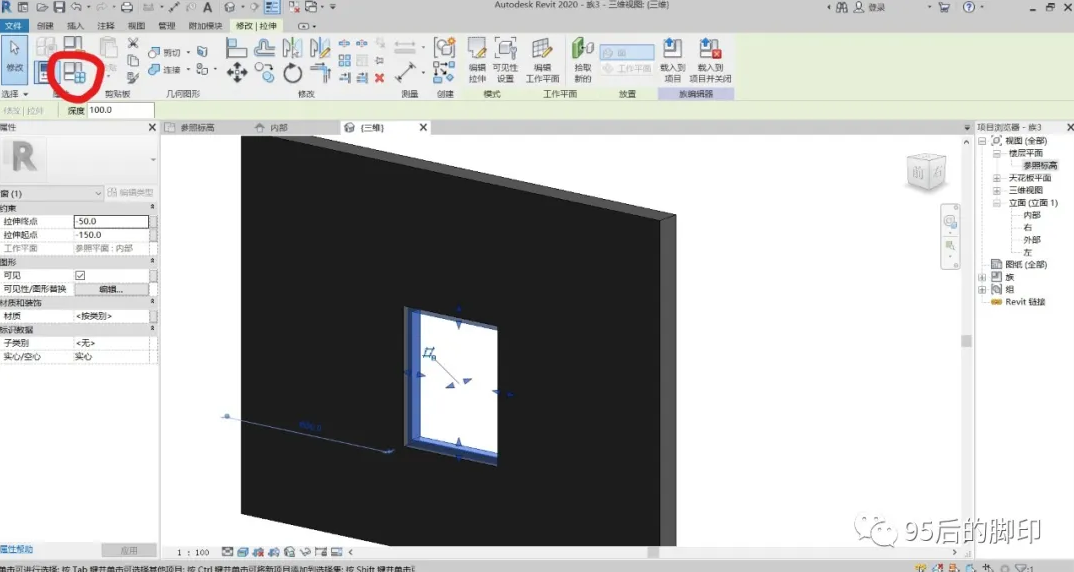
Task: Click the detail level icon in view control bar
Action: (x=227, y=551)
